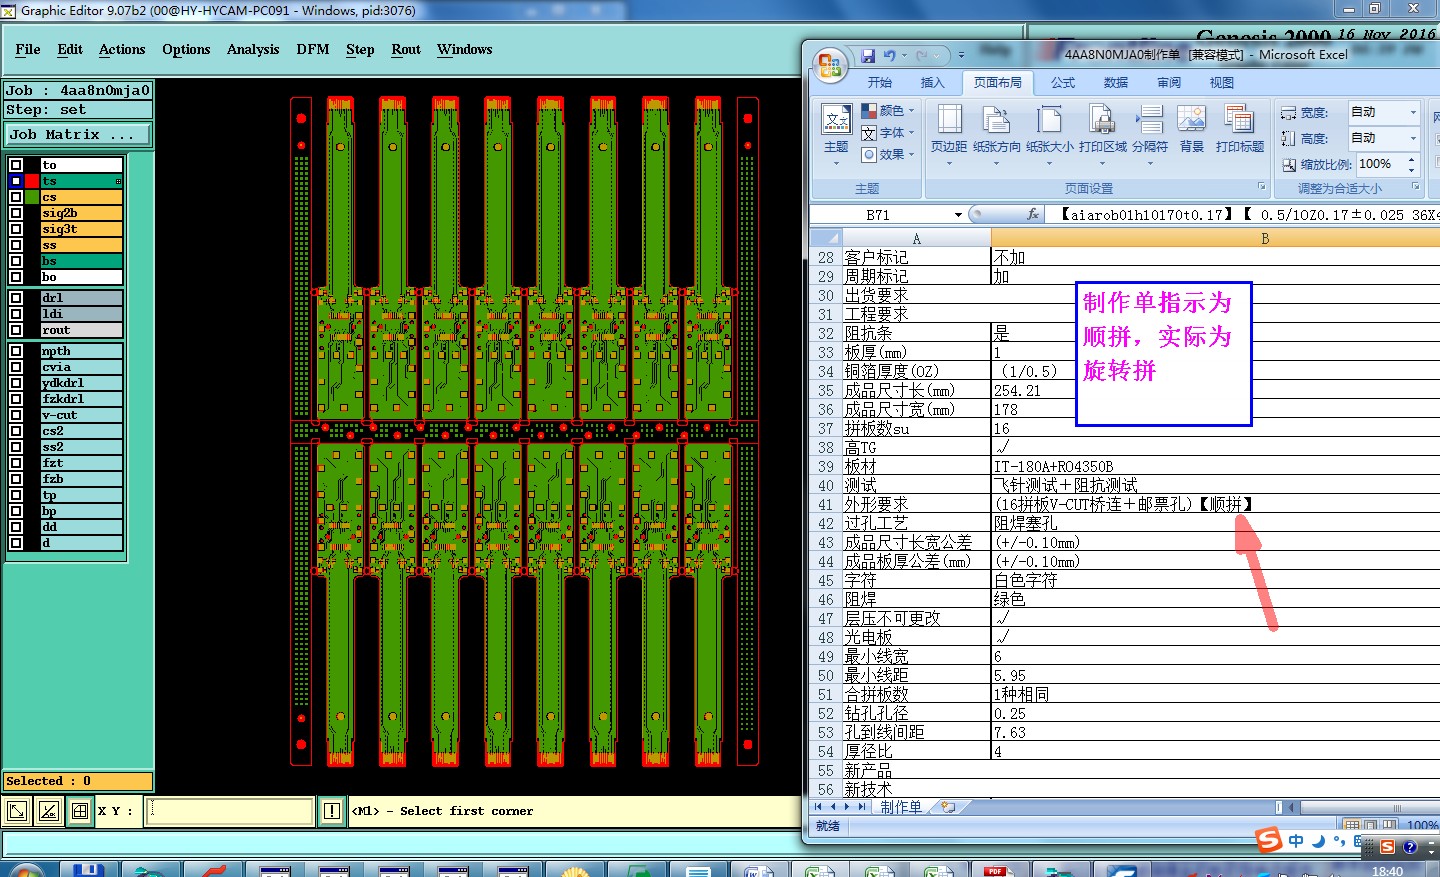Click the ts layer red color swatch
This screenshot has width=1440, height=877.
[x=33, y=181]
